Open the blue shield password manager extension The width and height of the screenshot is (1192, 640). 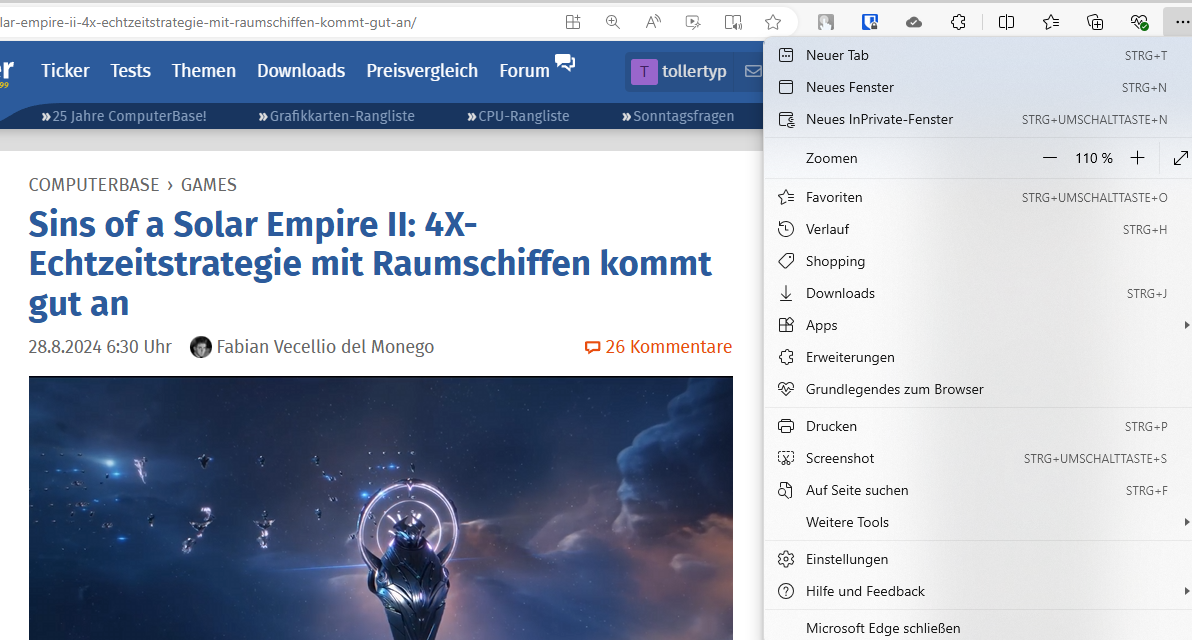870,22
